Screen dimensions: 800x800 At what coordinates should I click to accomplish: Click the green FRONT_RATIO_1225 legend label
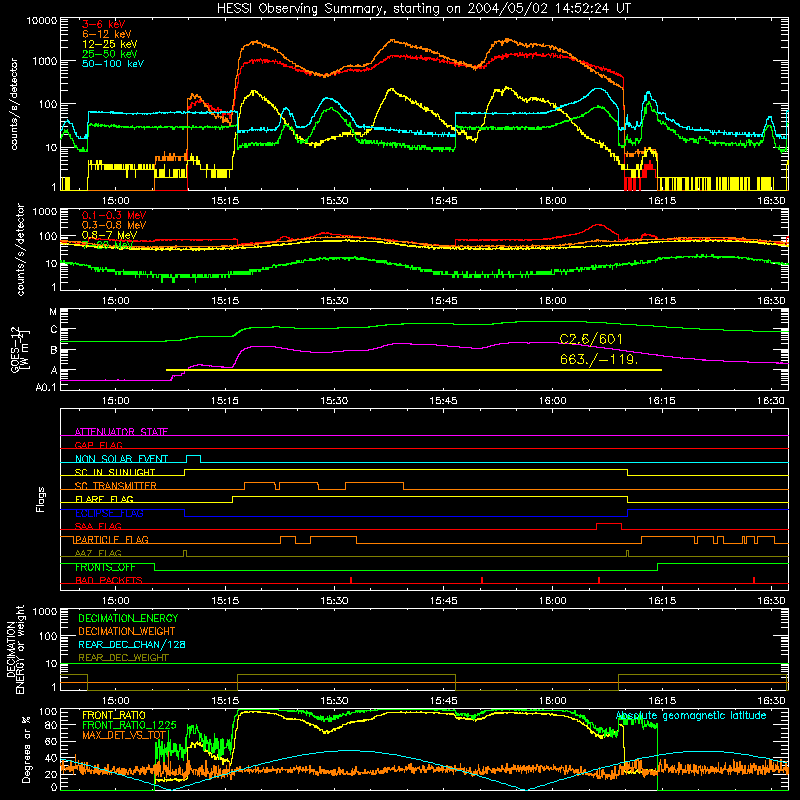pyautogui.click(x=129, y=725)
